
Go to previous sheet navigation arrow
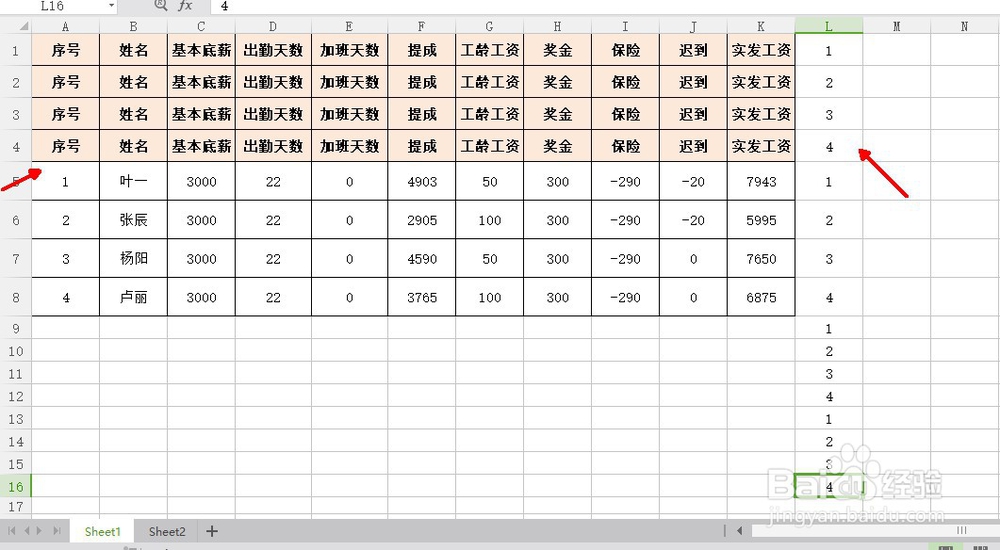click(x=27, y=530)
